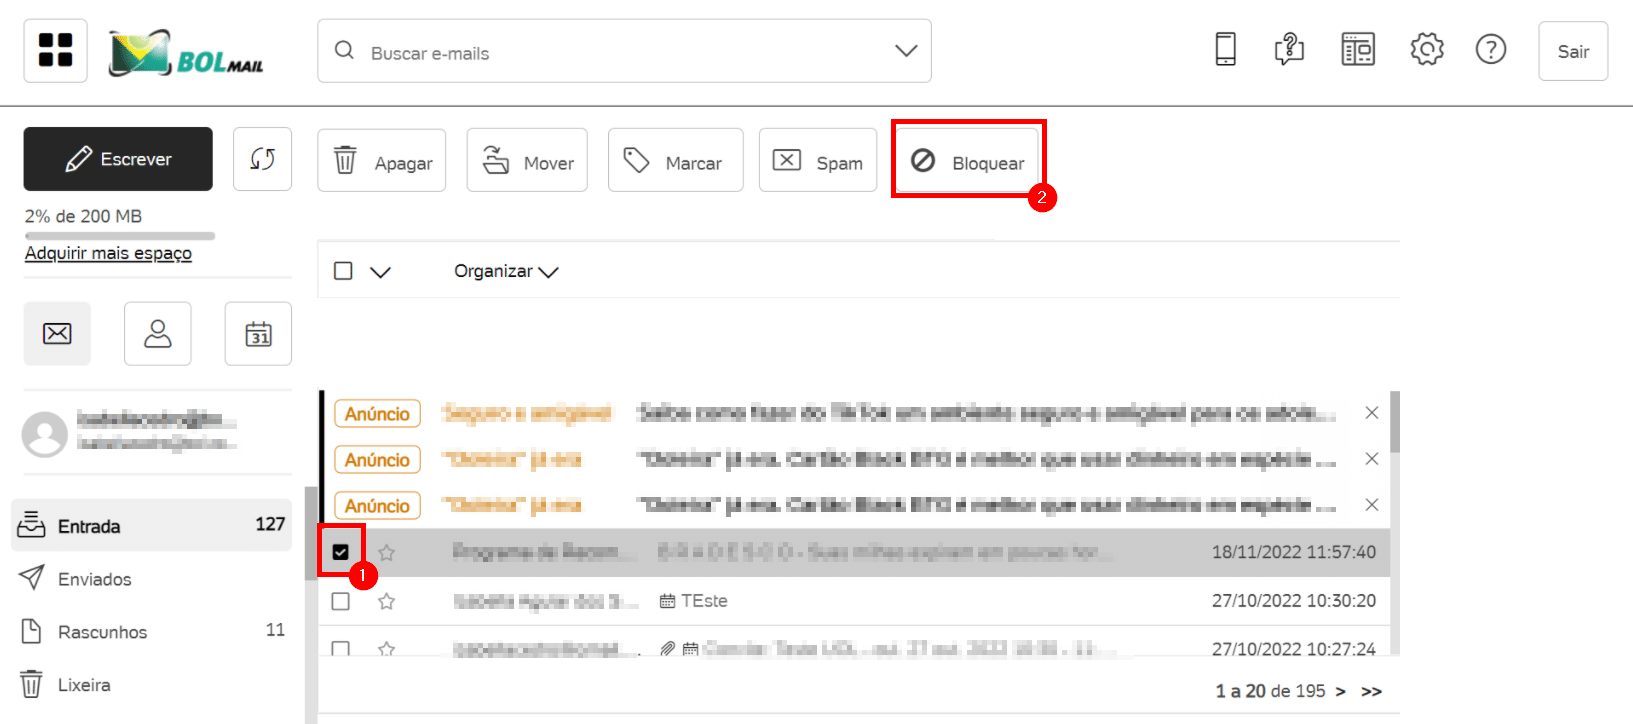Uncheck the 18/11/2022 11:57:40 message checkbox
This screenshot has height=724, width=1633.
(x=341, y=552)
